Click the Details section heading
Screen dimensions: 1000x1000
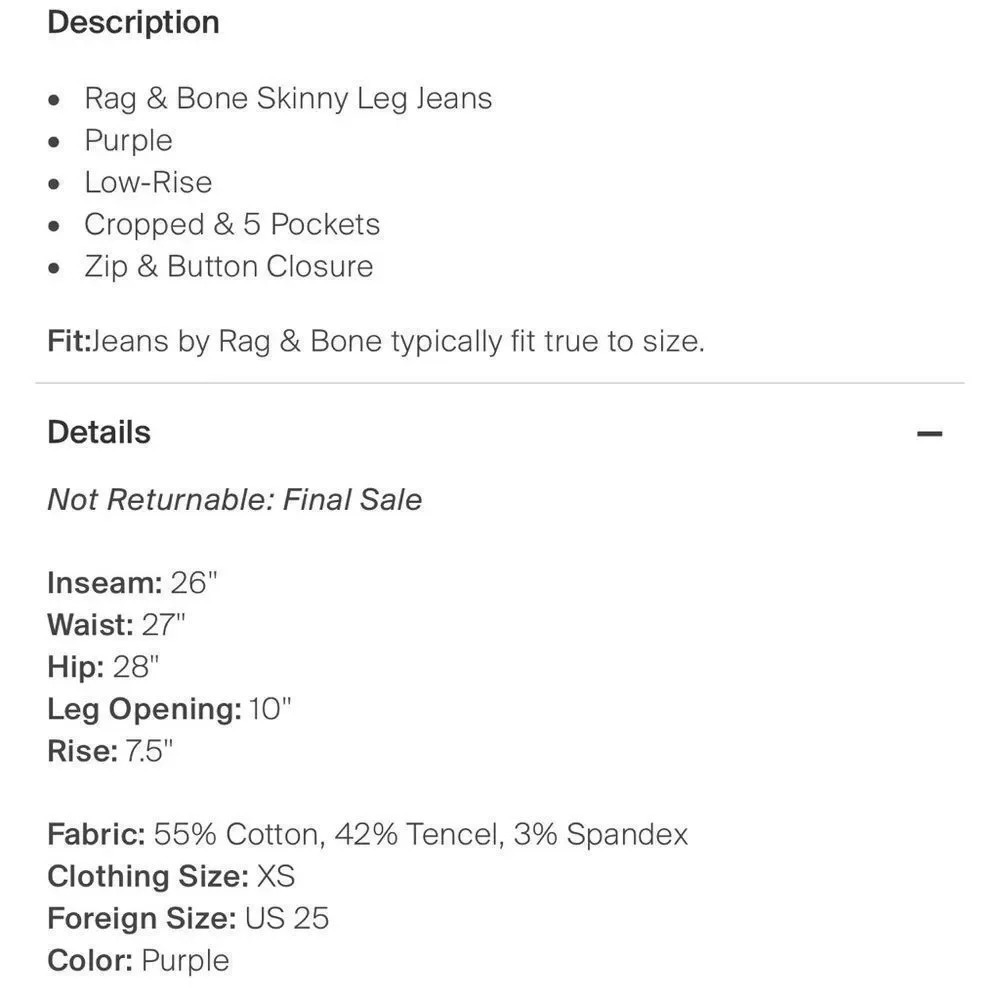[99, 432]
